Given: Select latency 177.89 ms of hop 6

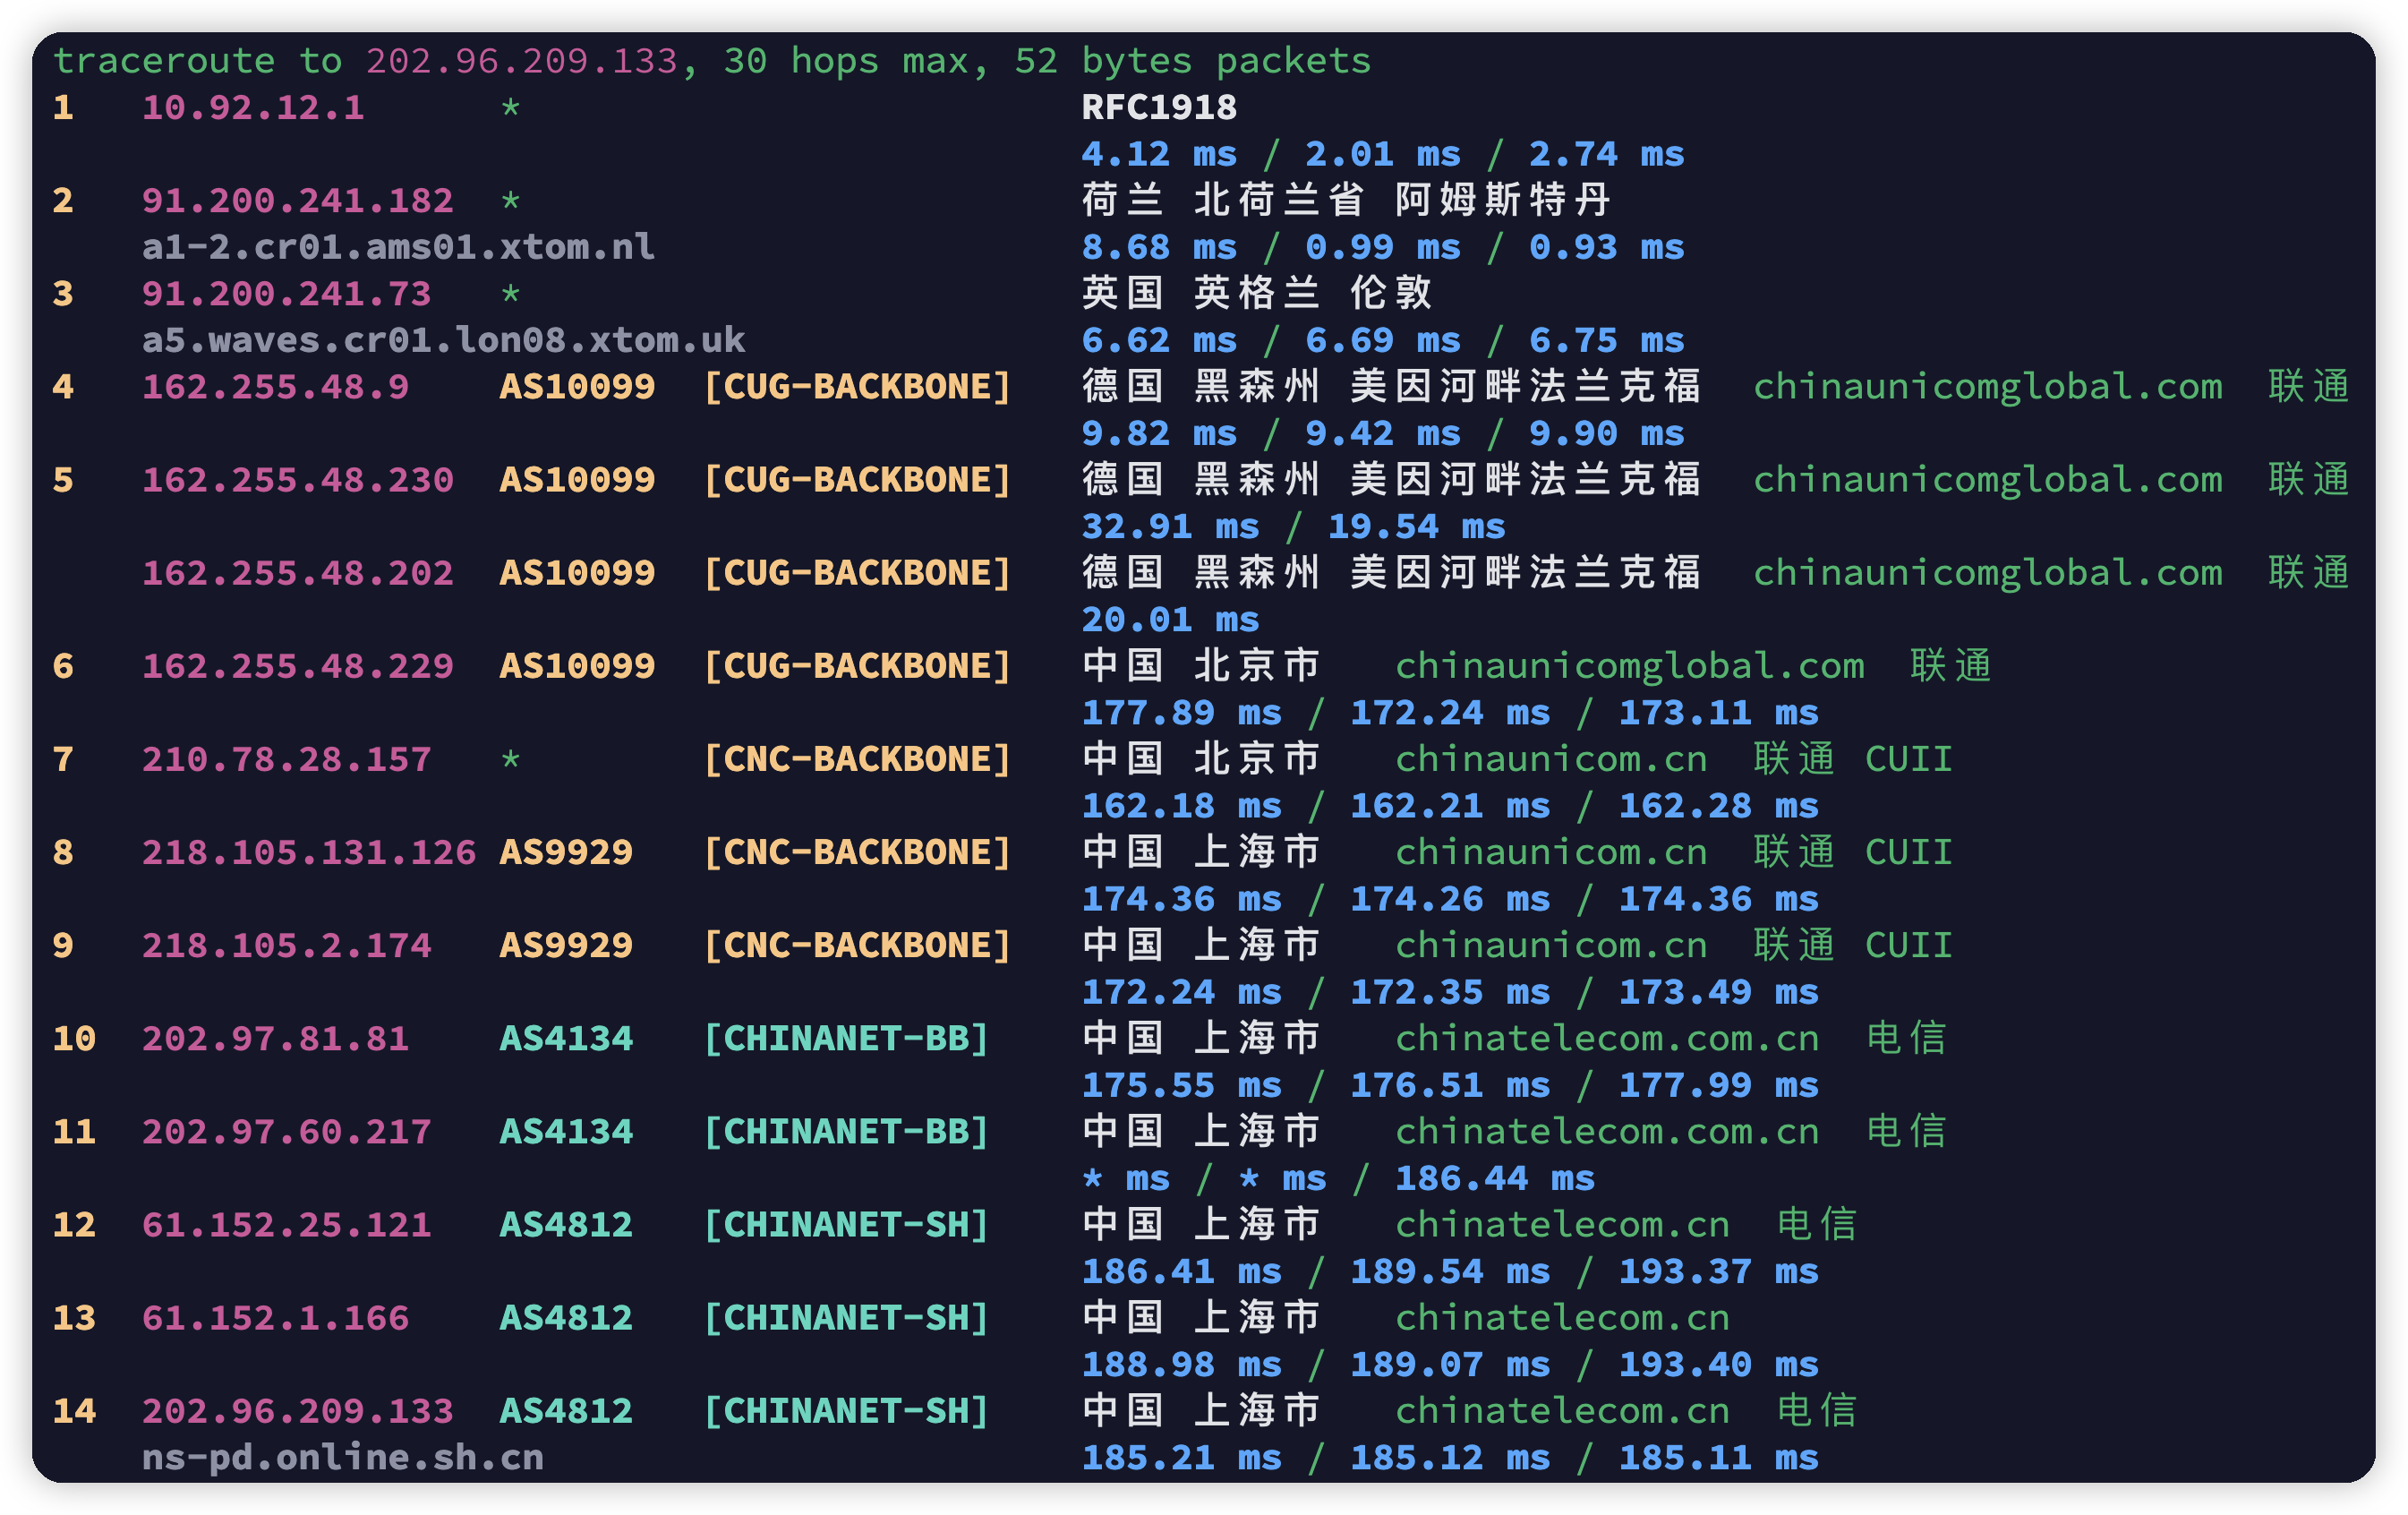Looking at the screenshot, I should coord(1181,713).
